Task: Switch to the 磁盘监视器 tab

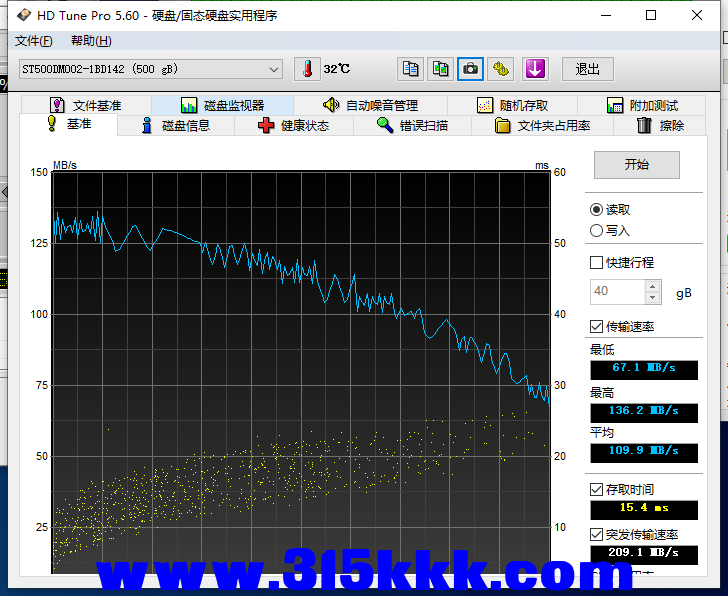Action: 222,105
